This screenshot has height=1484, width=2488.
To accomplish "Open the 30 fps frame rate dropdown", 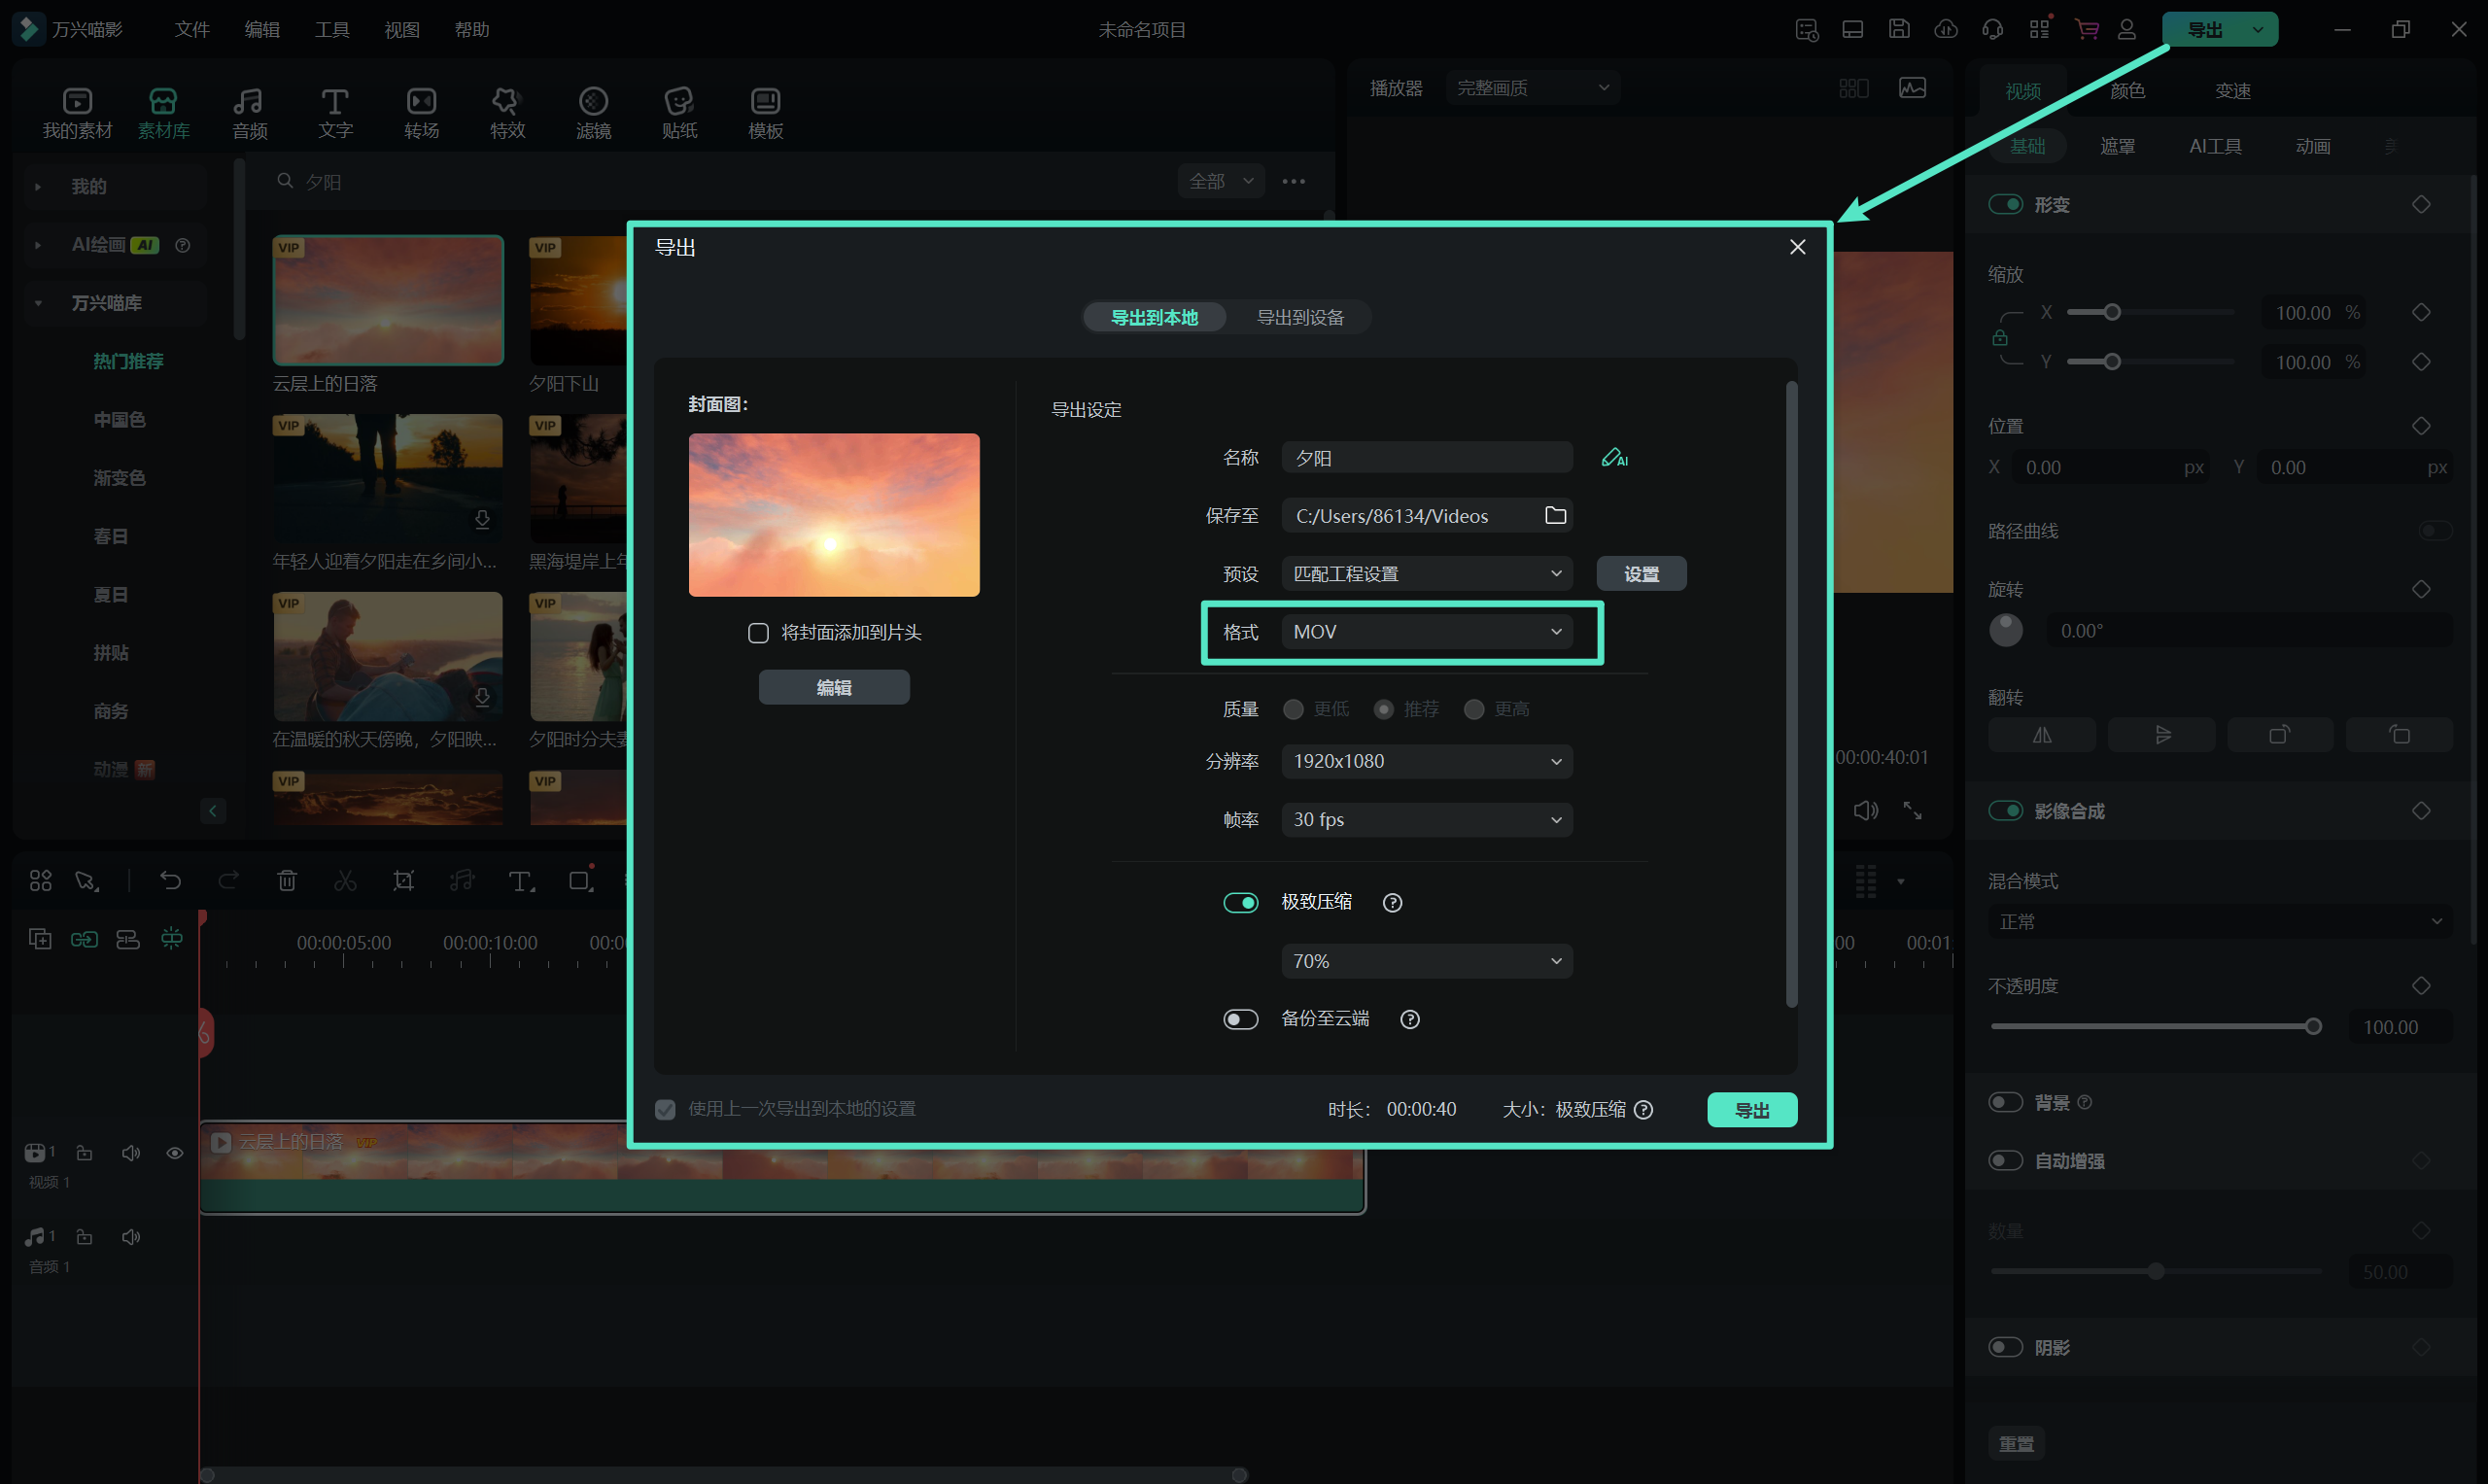I will coord(1426,820).
